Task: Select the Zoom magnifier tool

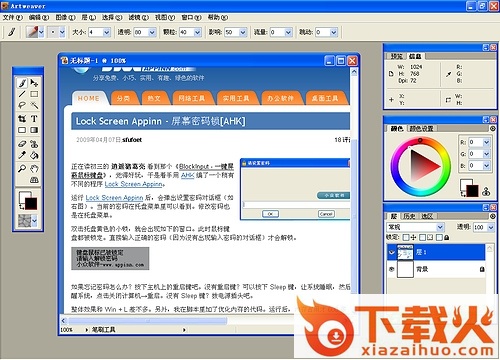Action: pyautogui.click(x=22, y=168)
